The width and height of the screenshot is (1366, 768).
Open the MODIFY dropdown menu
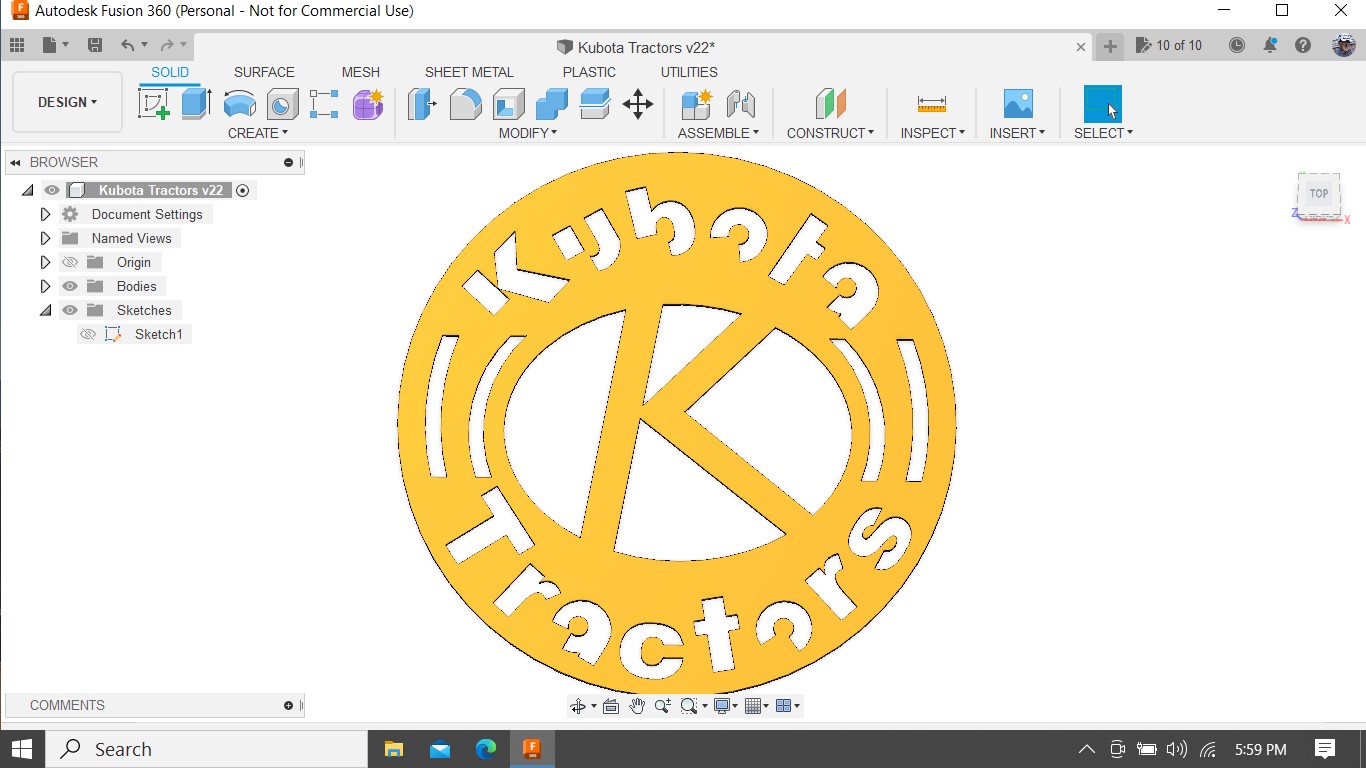click(x=528, y=133)
